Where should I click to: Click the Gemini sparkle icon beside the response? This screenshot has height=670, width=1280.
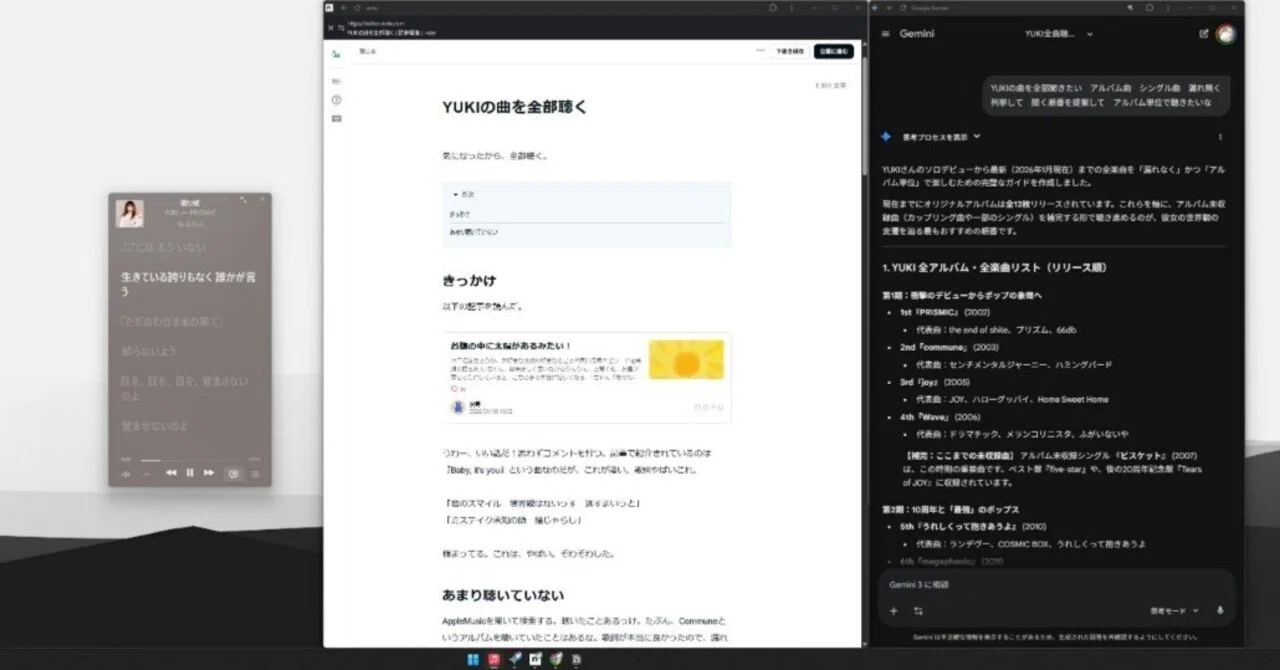click(886, 137)
